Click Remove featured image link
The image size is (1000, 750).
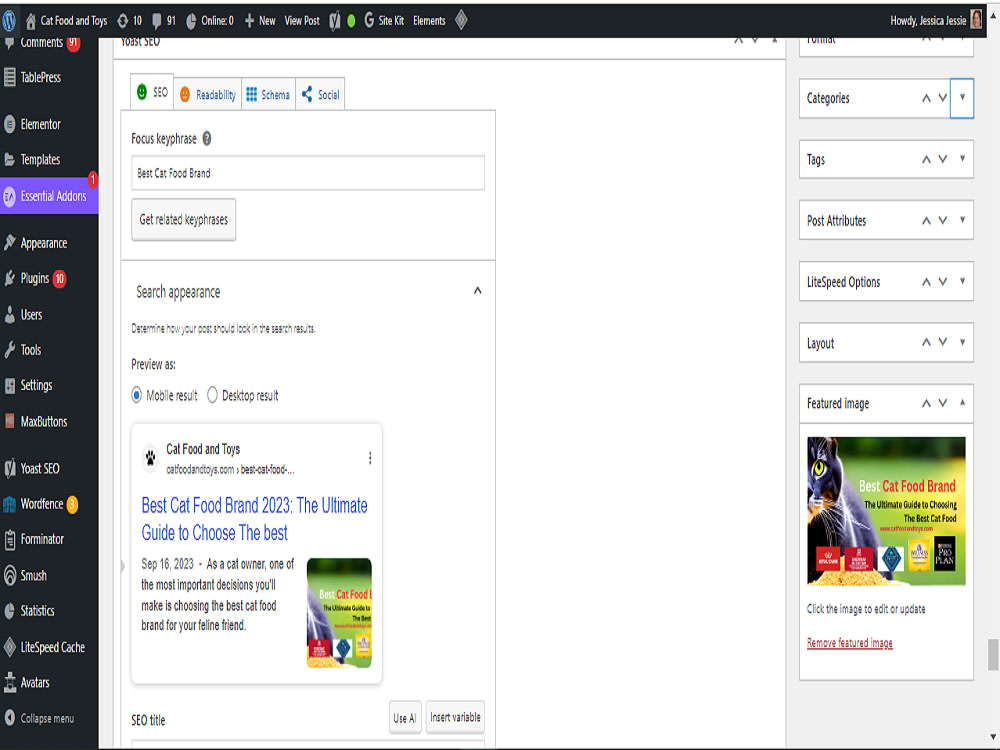pyautogui.click(x=849, y=643)
